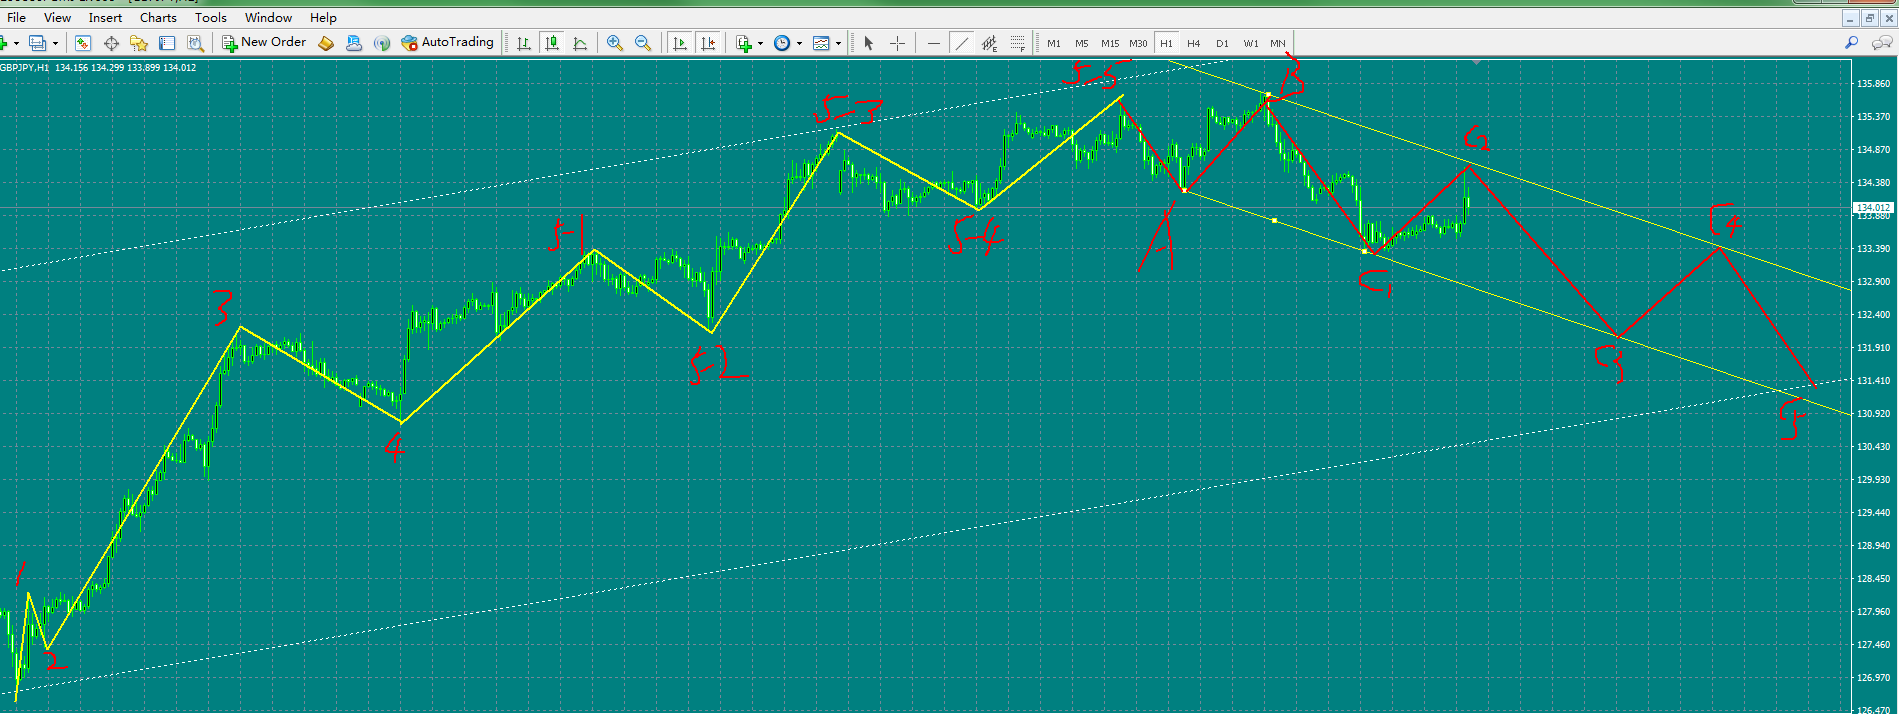Expand the periods dropdown arrow
The height and width of the screenshot is (714, 1899).
[799, 43]
